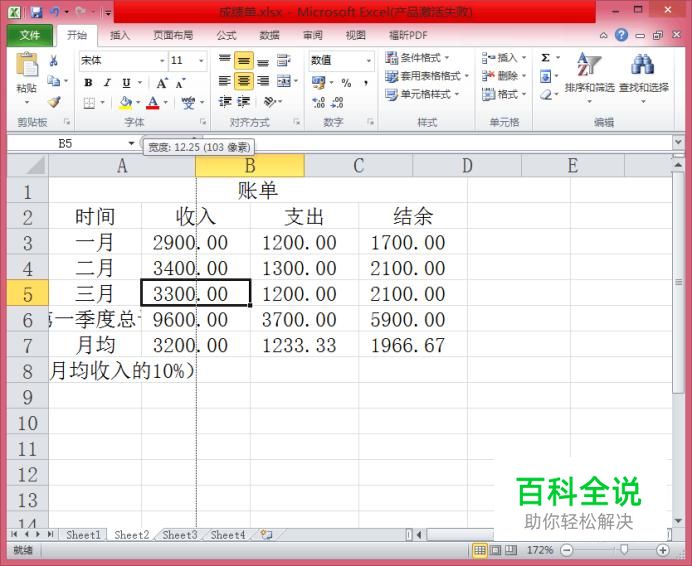Select column C header
The height and width of the screenshot is (566, 692).
[x=358, y=166]
